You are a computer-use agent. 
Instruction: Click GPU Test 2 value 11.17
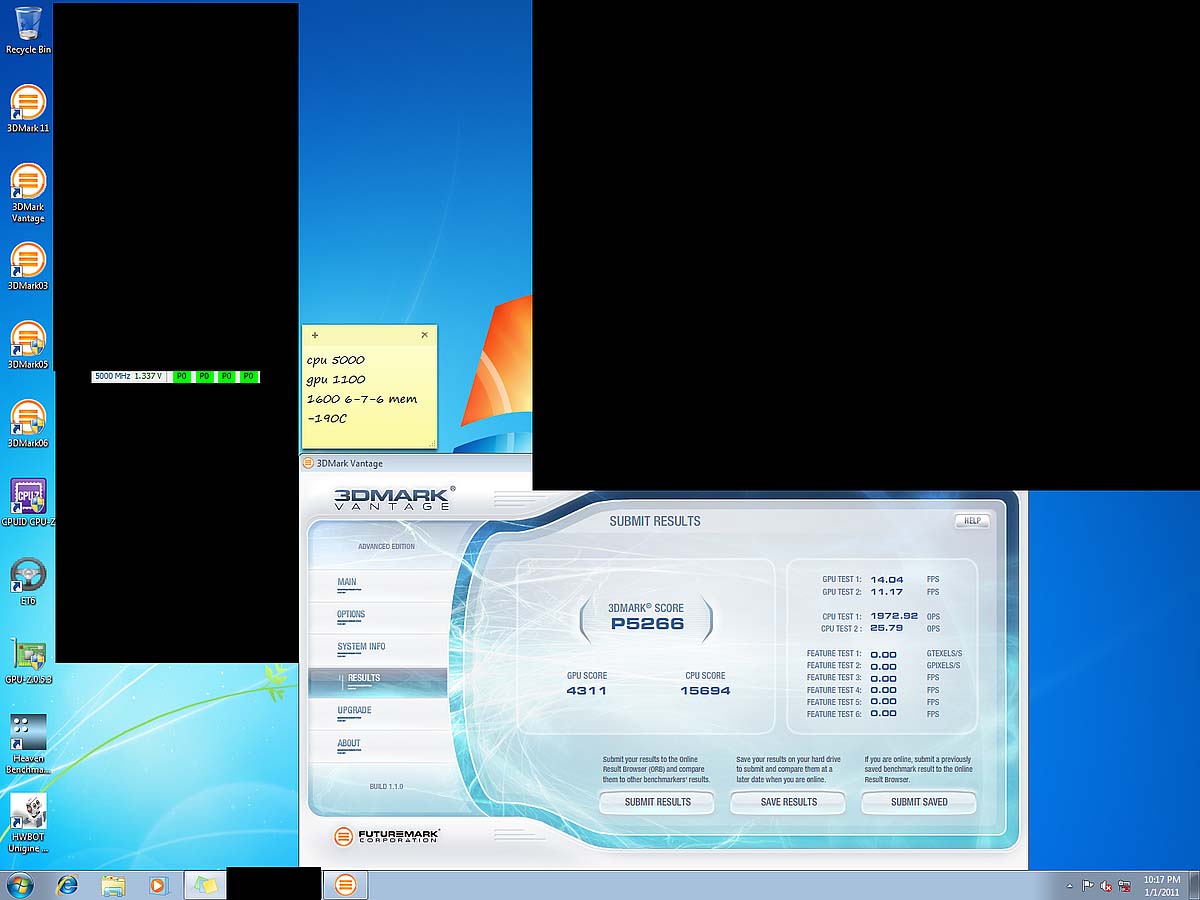click(x=886, y=592)
